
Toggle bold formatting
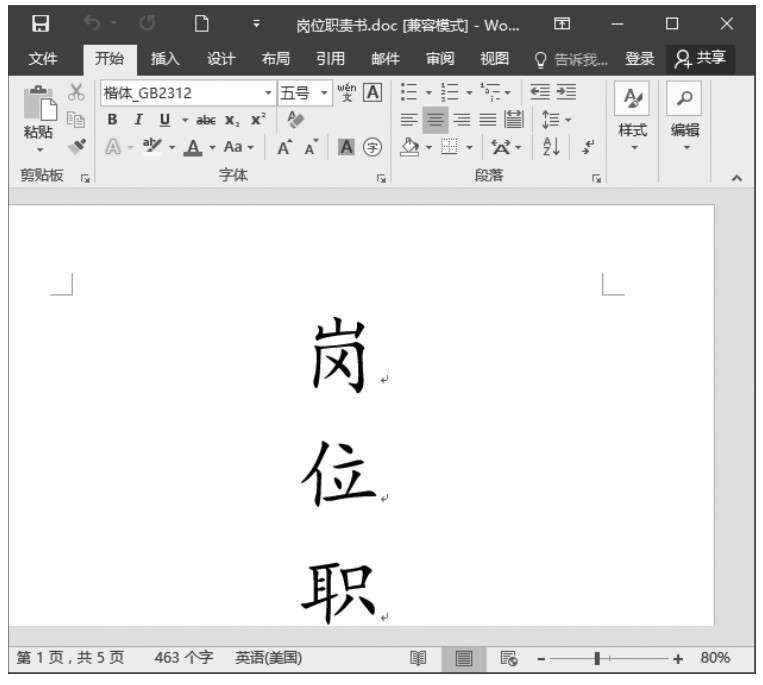(112, 119)
